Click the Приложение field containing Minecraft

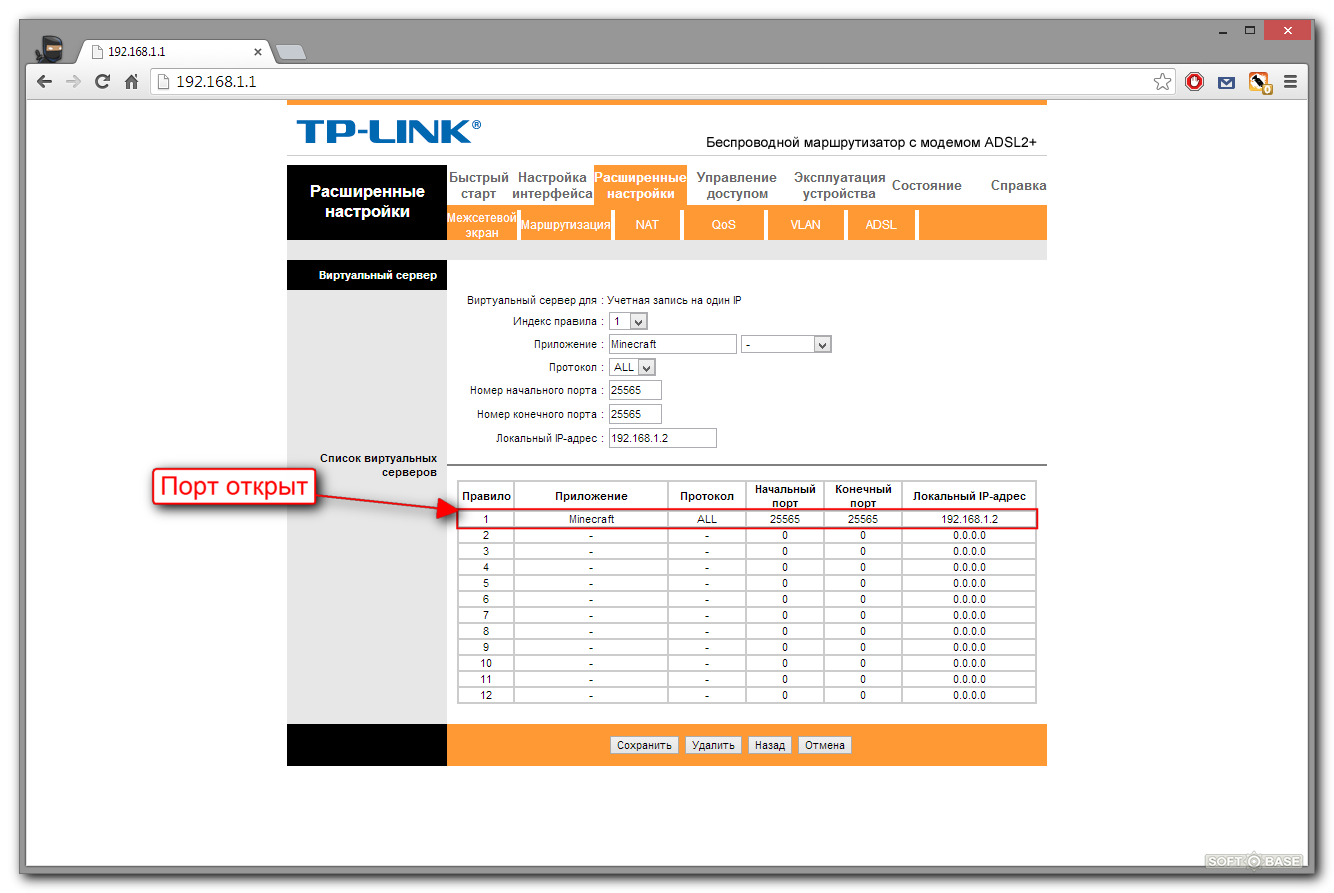[673, 344]
